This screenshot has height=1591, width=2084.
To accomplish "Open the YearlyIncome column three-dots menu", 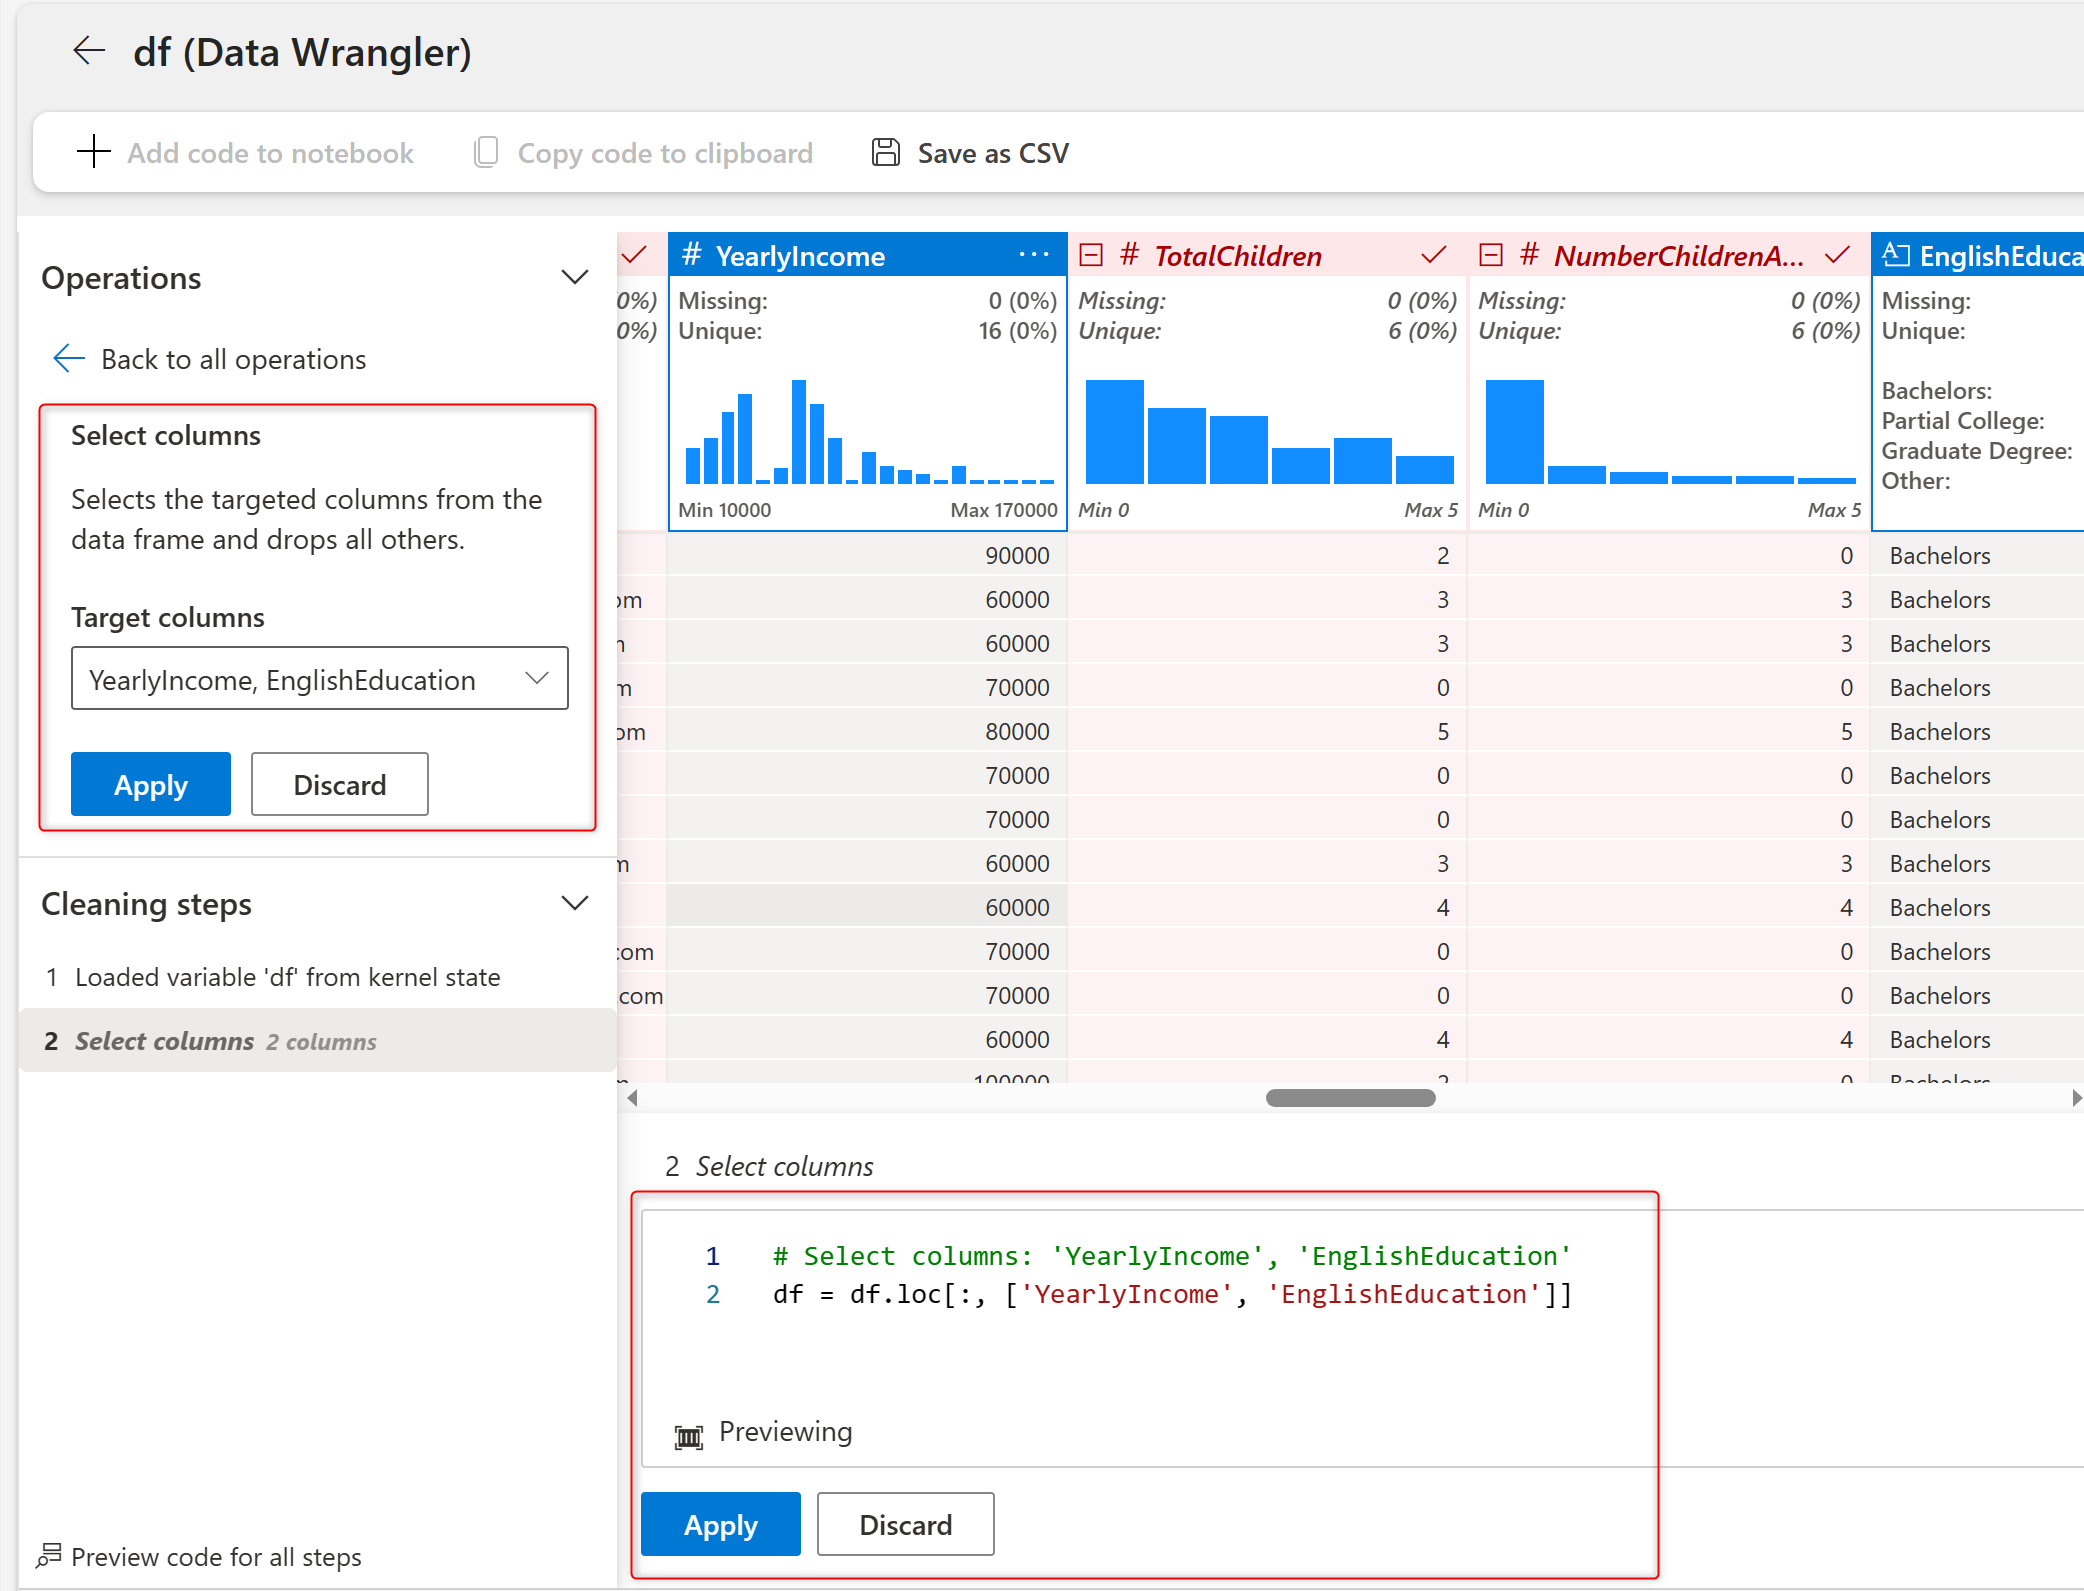I will (x=1034, y=255).
